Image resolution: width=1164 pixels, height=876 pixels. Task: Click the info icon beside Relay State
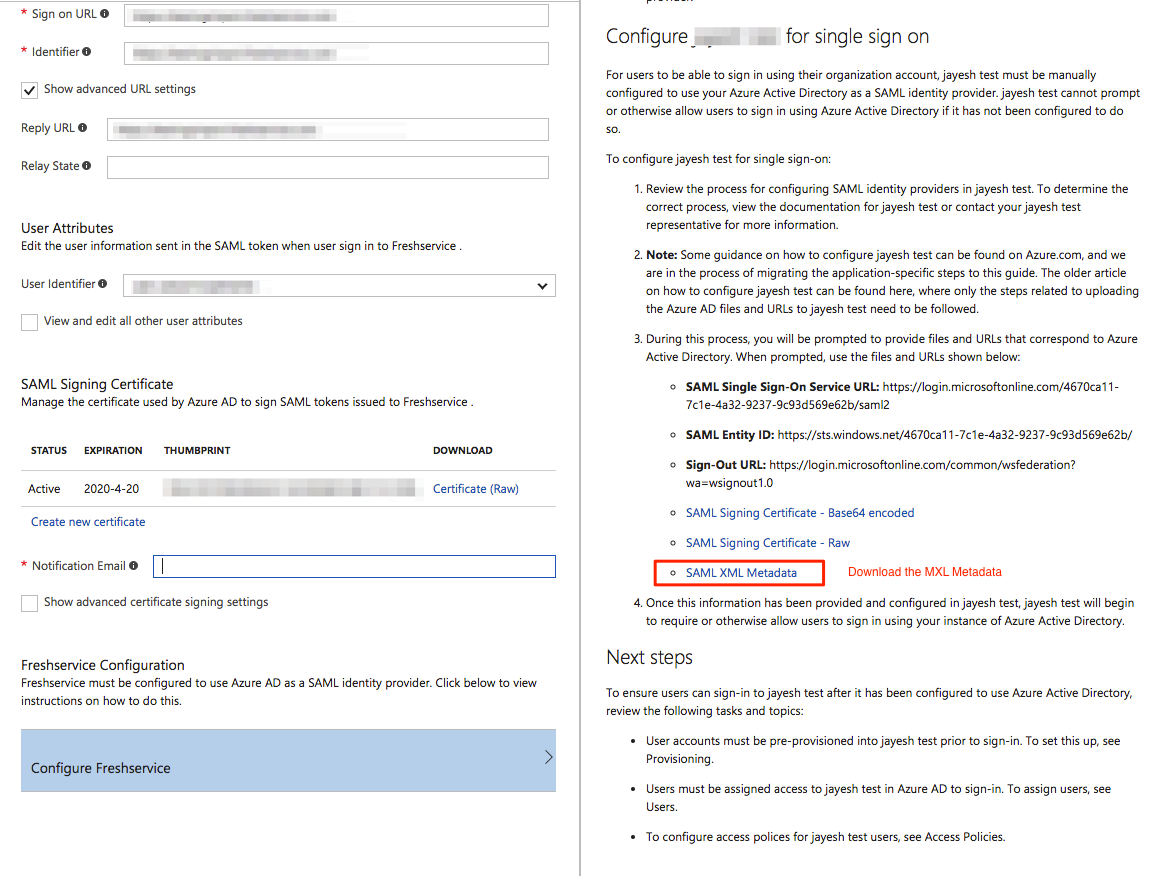87,166
